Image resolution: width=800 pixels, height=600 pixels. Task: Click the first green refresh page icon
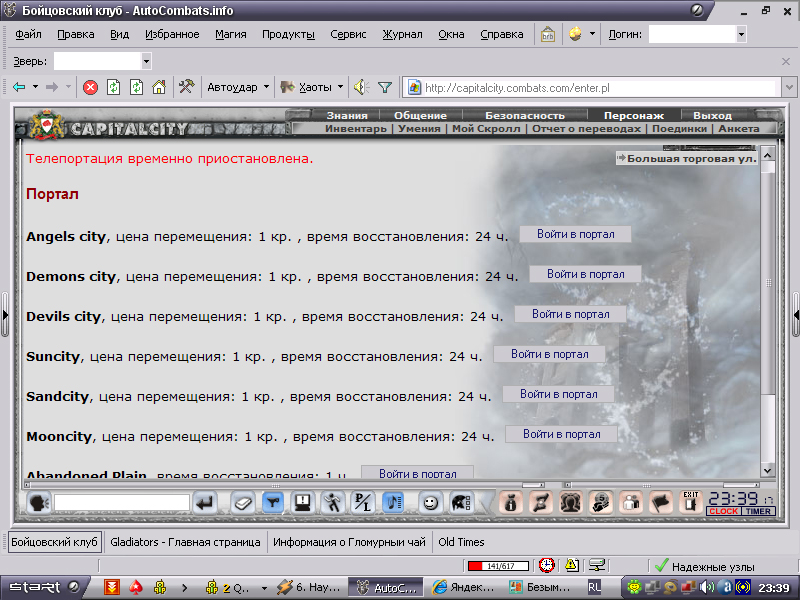(113, 87)
